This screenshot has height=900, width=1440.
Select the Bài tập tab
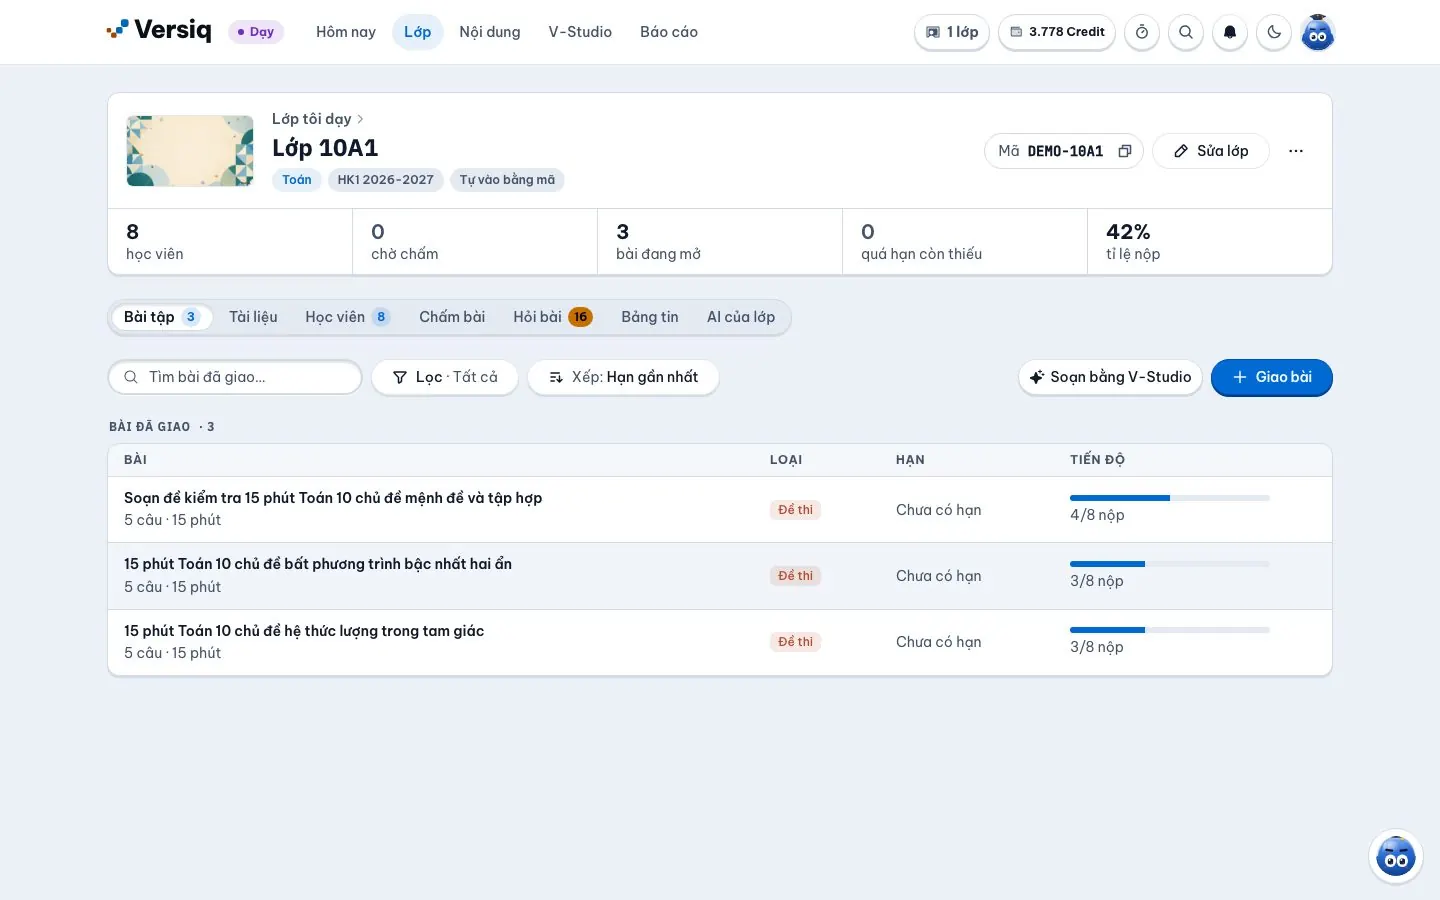[162, 317]
